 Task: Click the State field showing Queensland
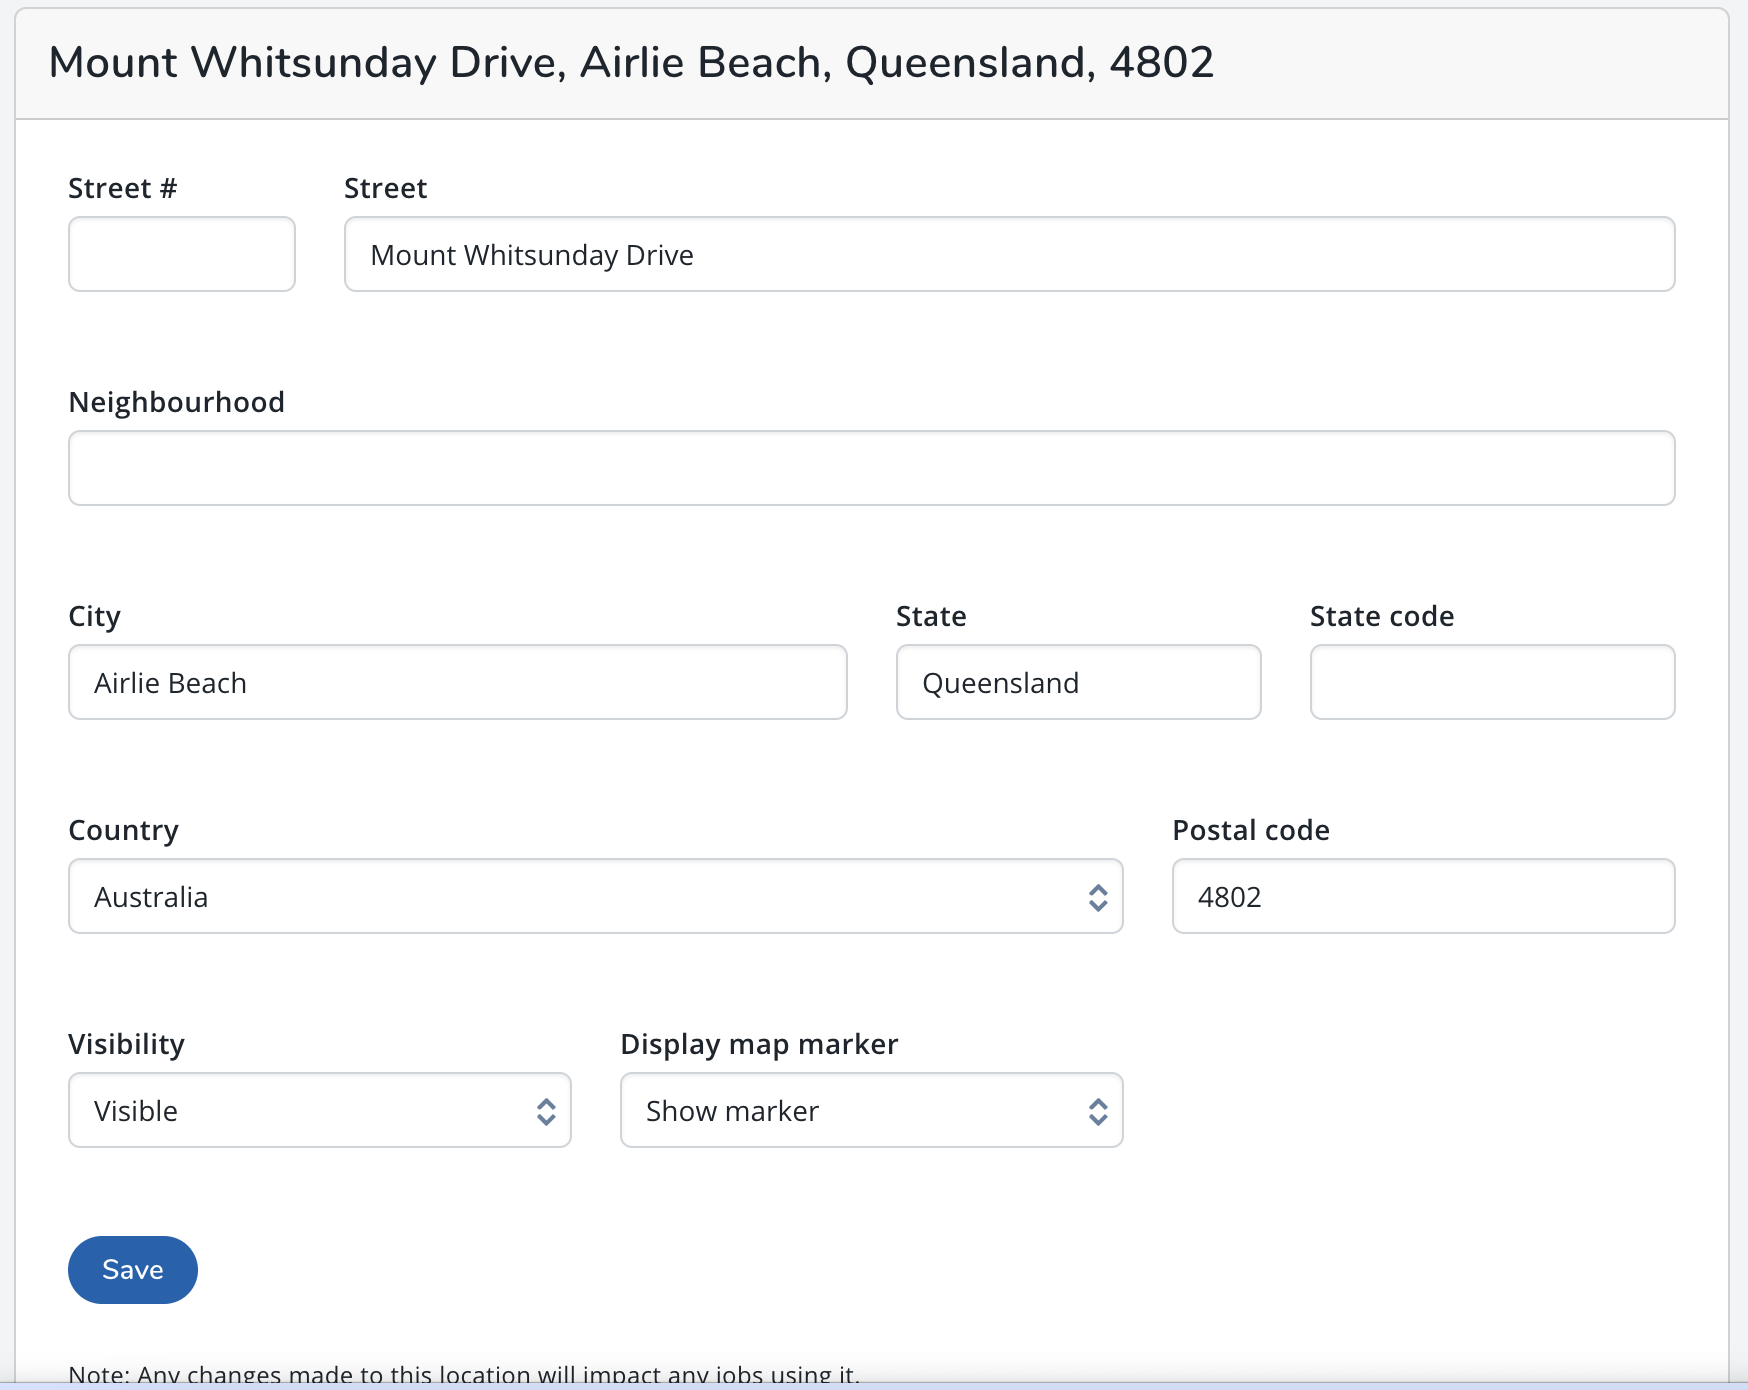click(x=1077, y=682)
